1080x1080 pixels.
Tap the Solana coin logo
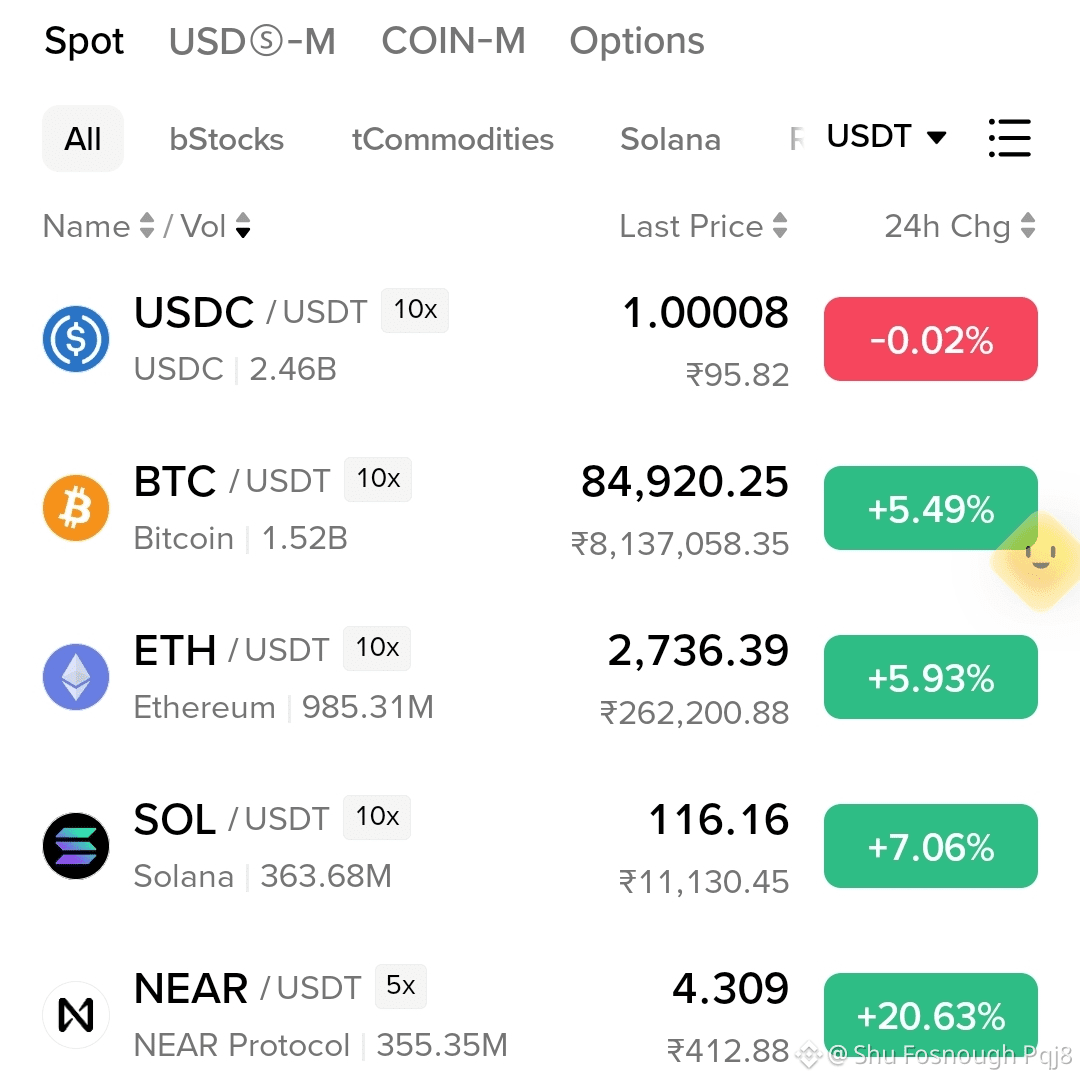tap(76, 846)
